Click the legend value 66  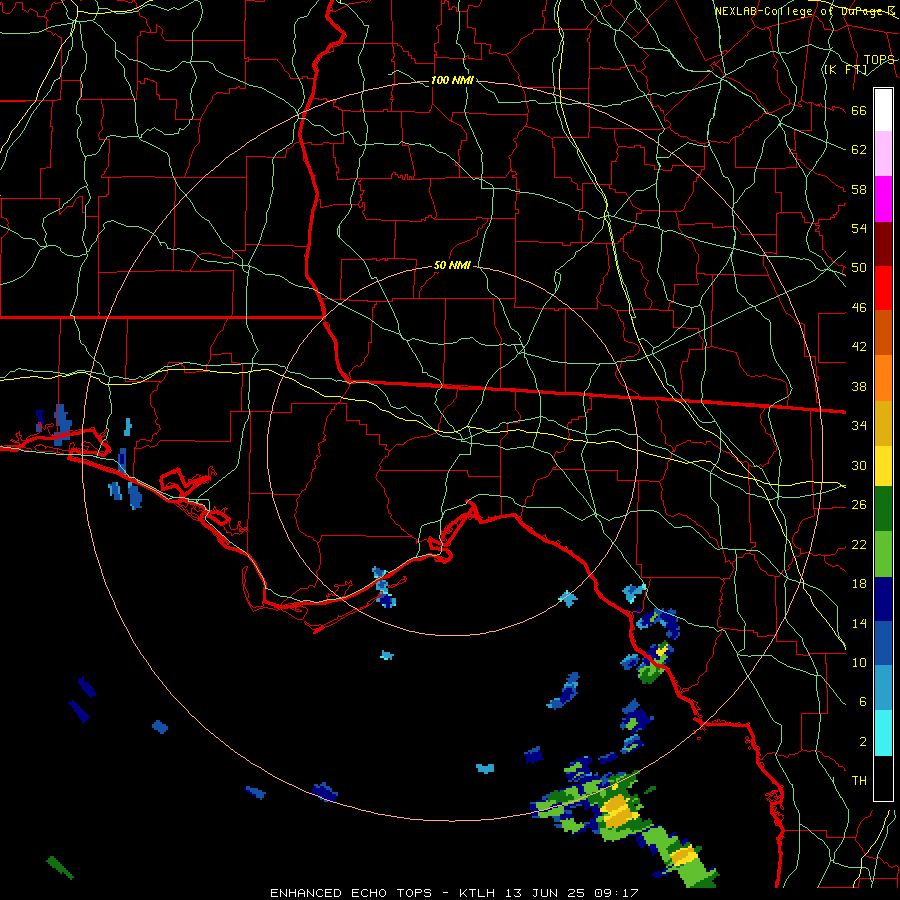tap(859, 111)
